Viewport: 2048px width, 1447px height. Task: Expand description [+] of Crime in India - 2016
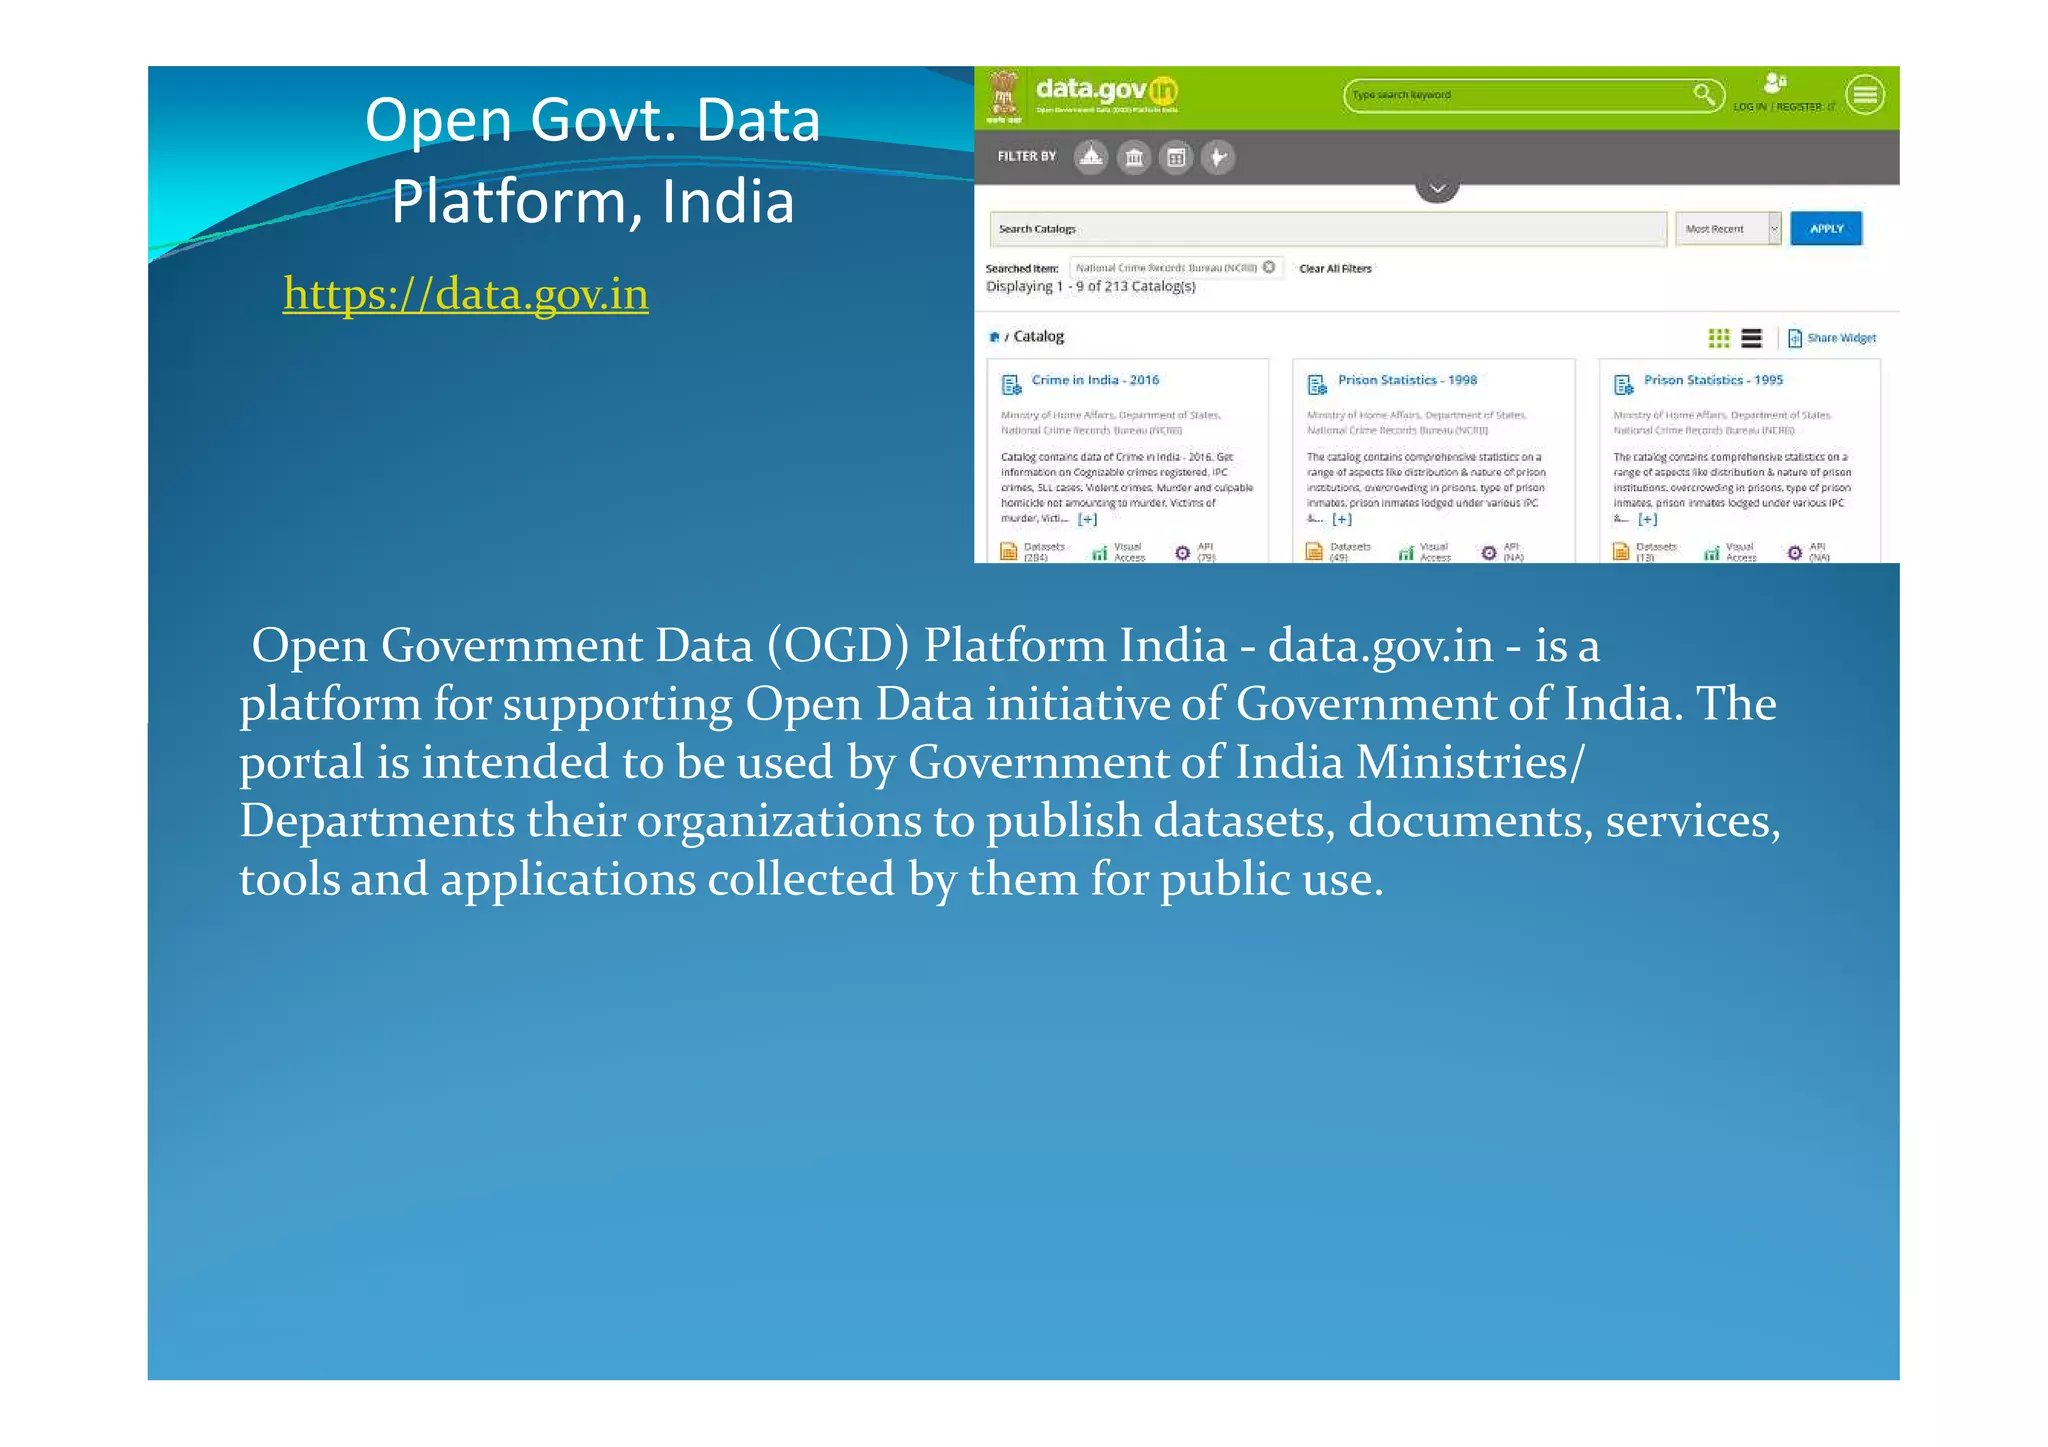1087,519
